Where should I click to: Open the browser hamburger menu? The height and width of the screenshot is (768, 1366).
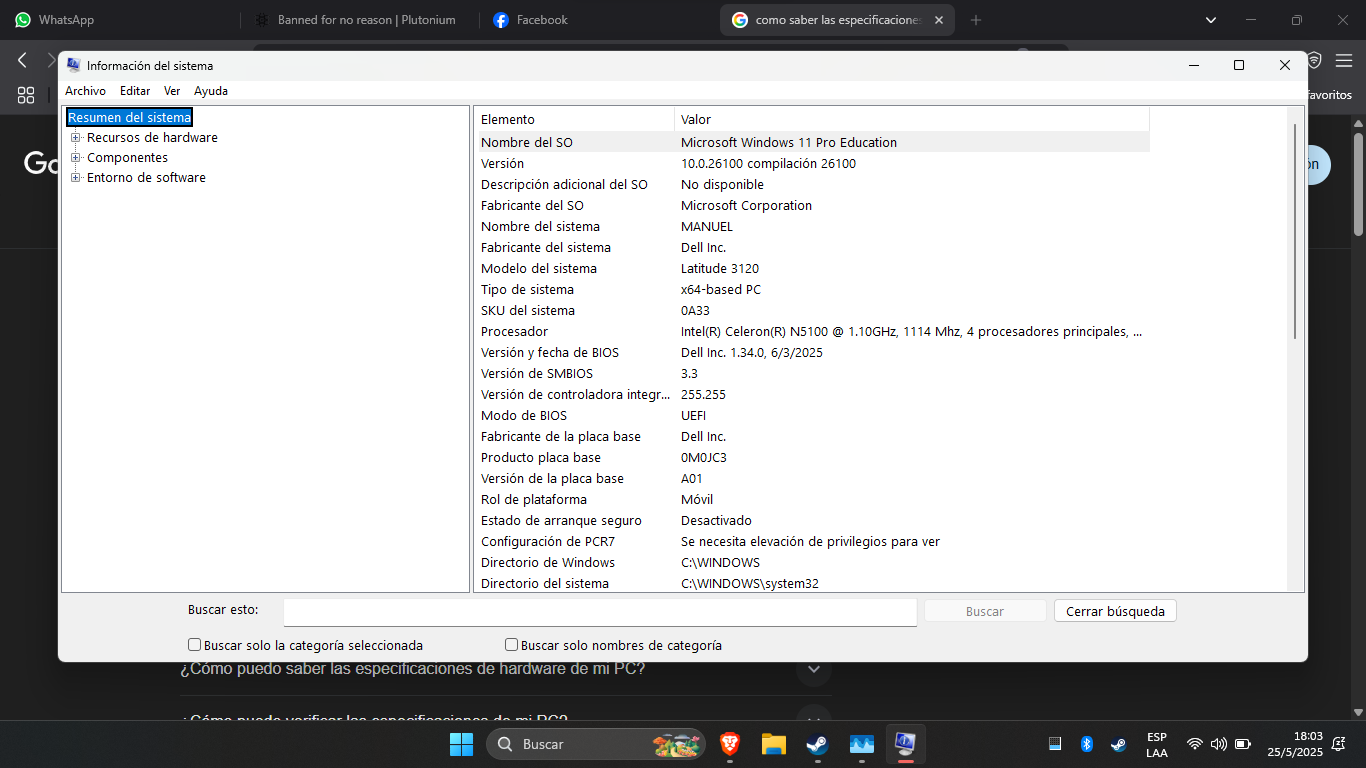(1343, 61)
